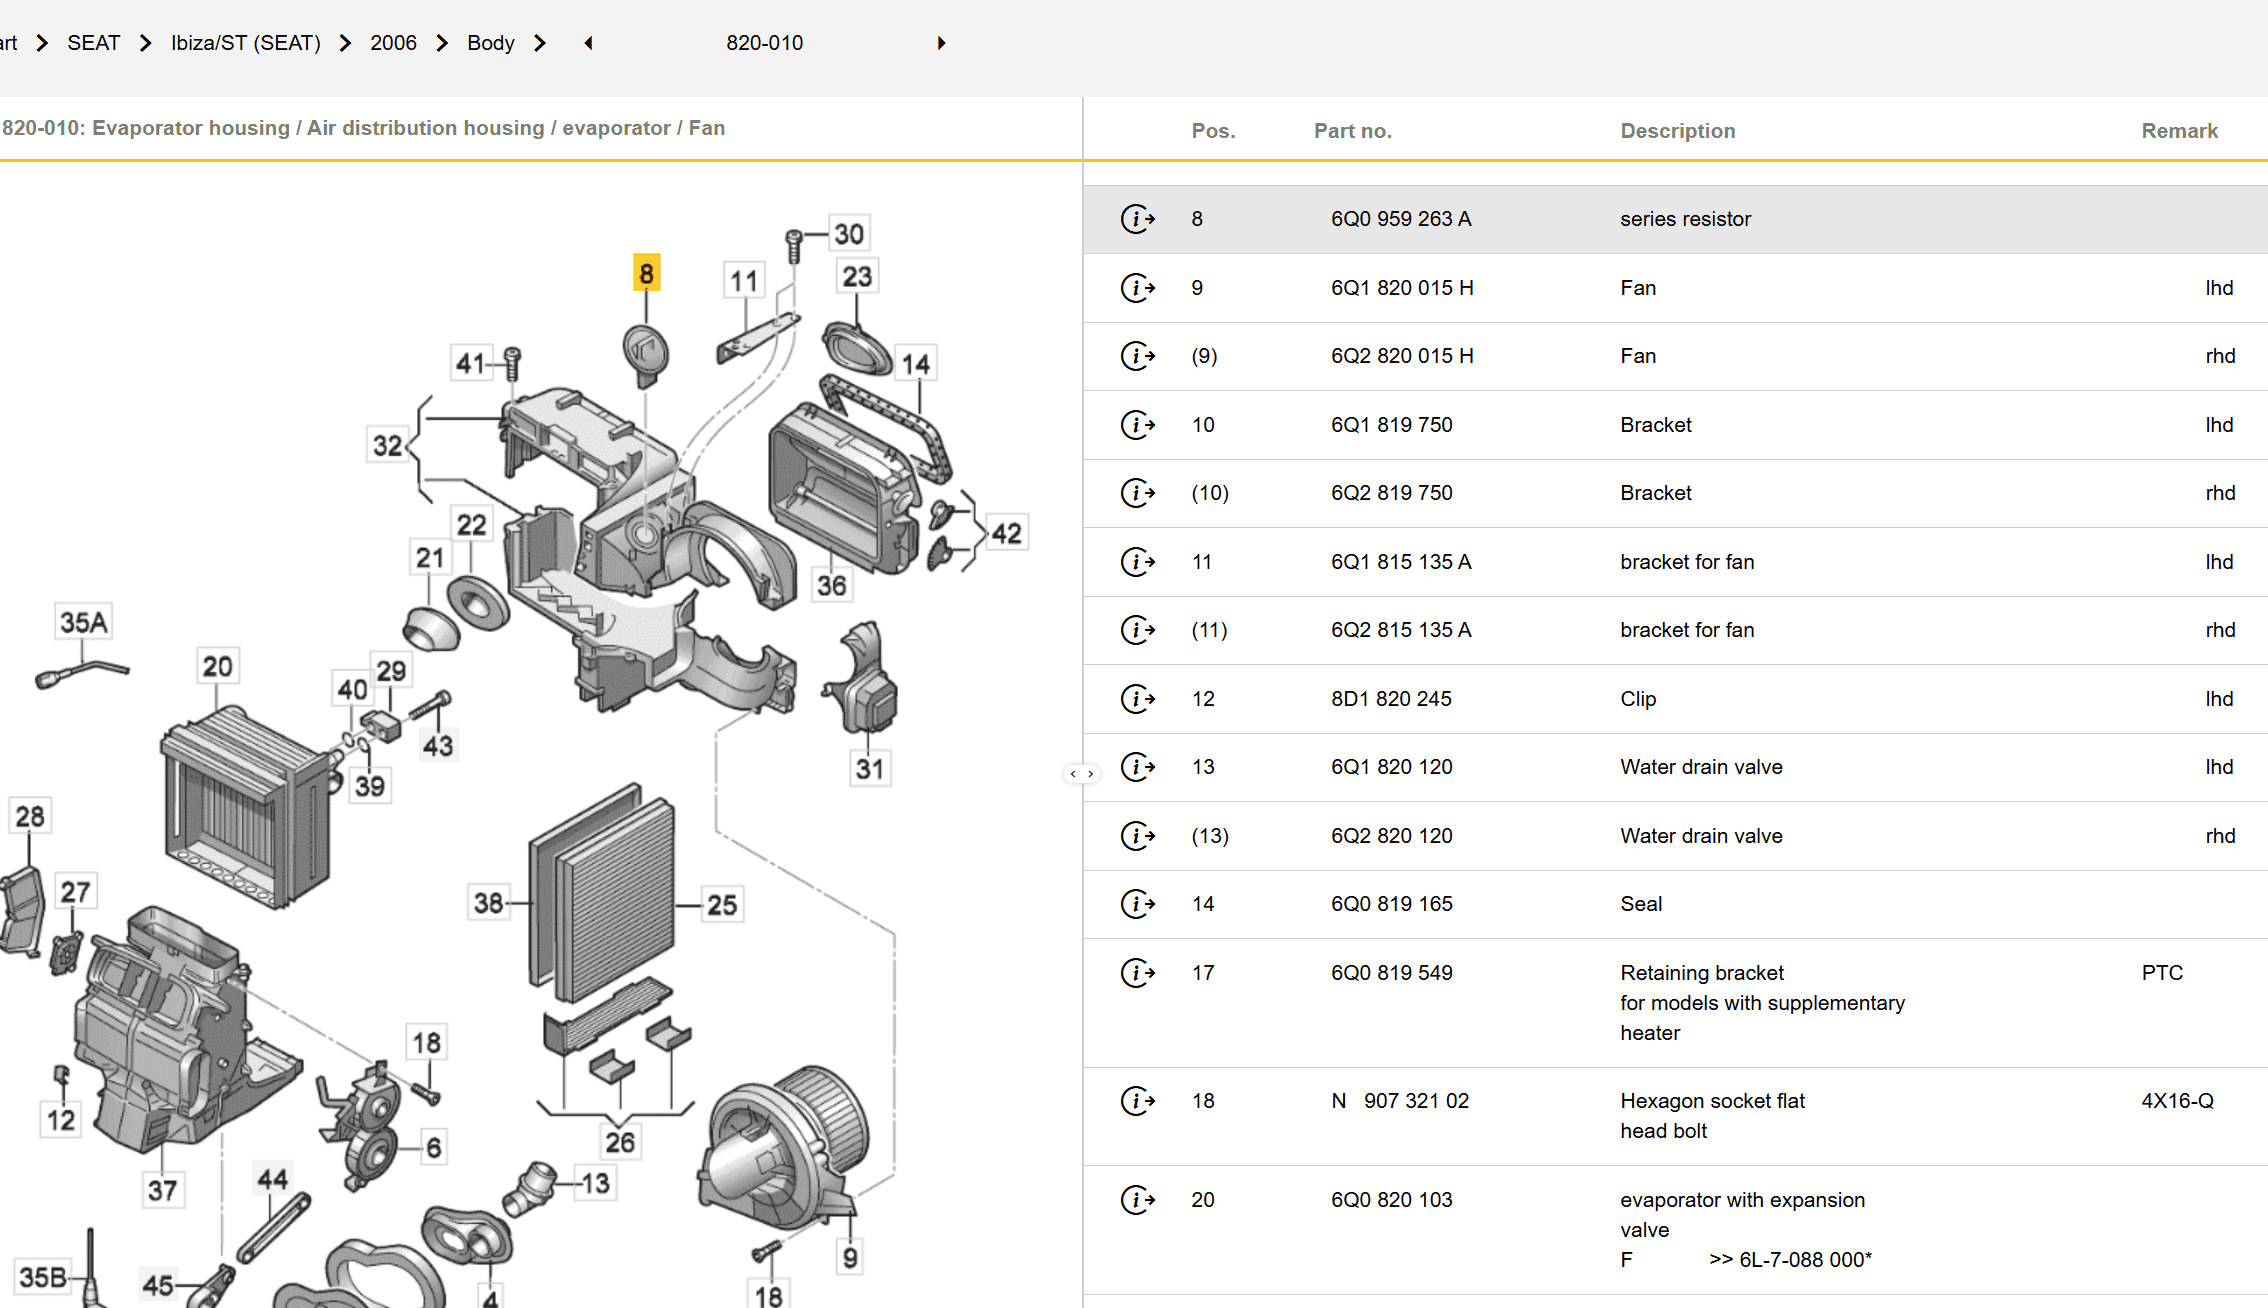The width and height of the screenshot is (2268, 1308).
Task: Open info icon for Hexagon socket bolt row
Action: point(1137,1101)
